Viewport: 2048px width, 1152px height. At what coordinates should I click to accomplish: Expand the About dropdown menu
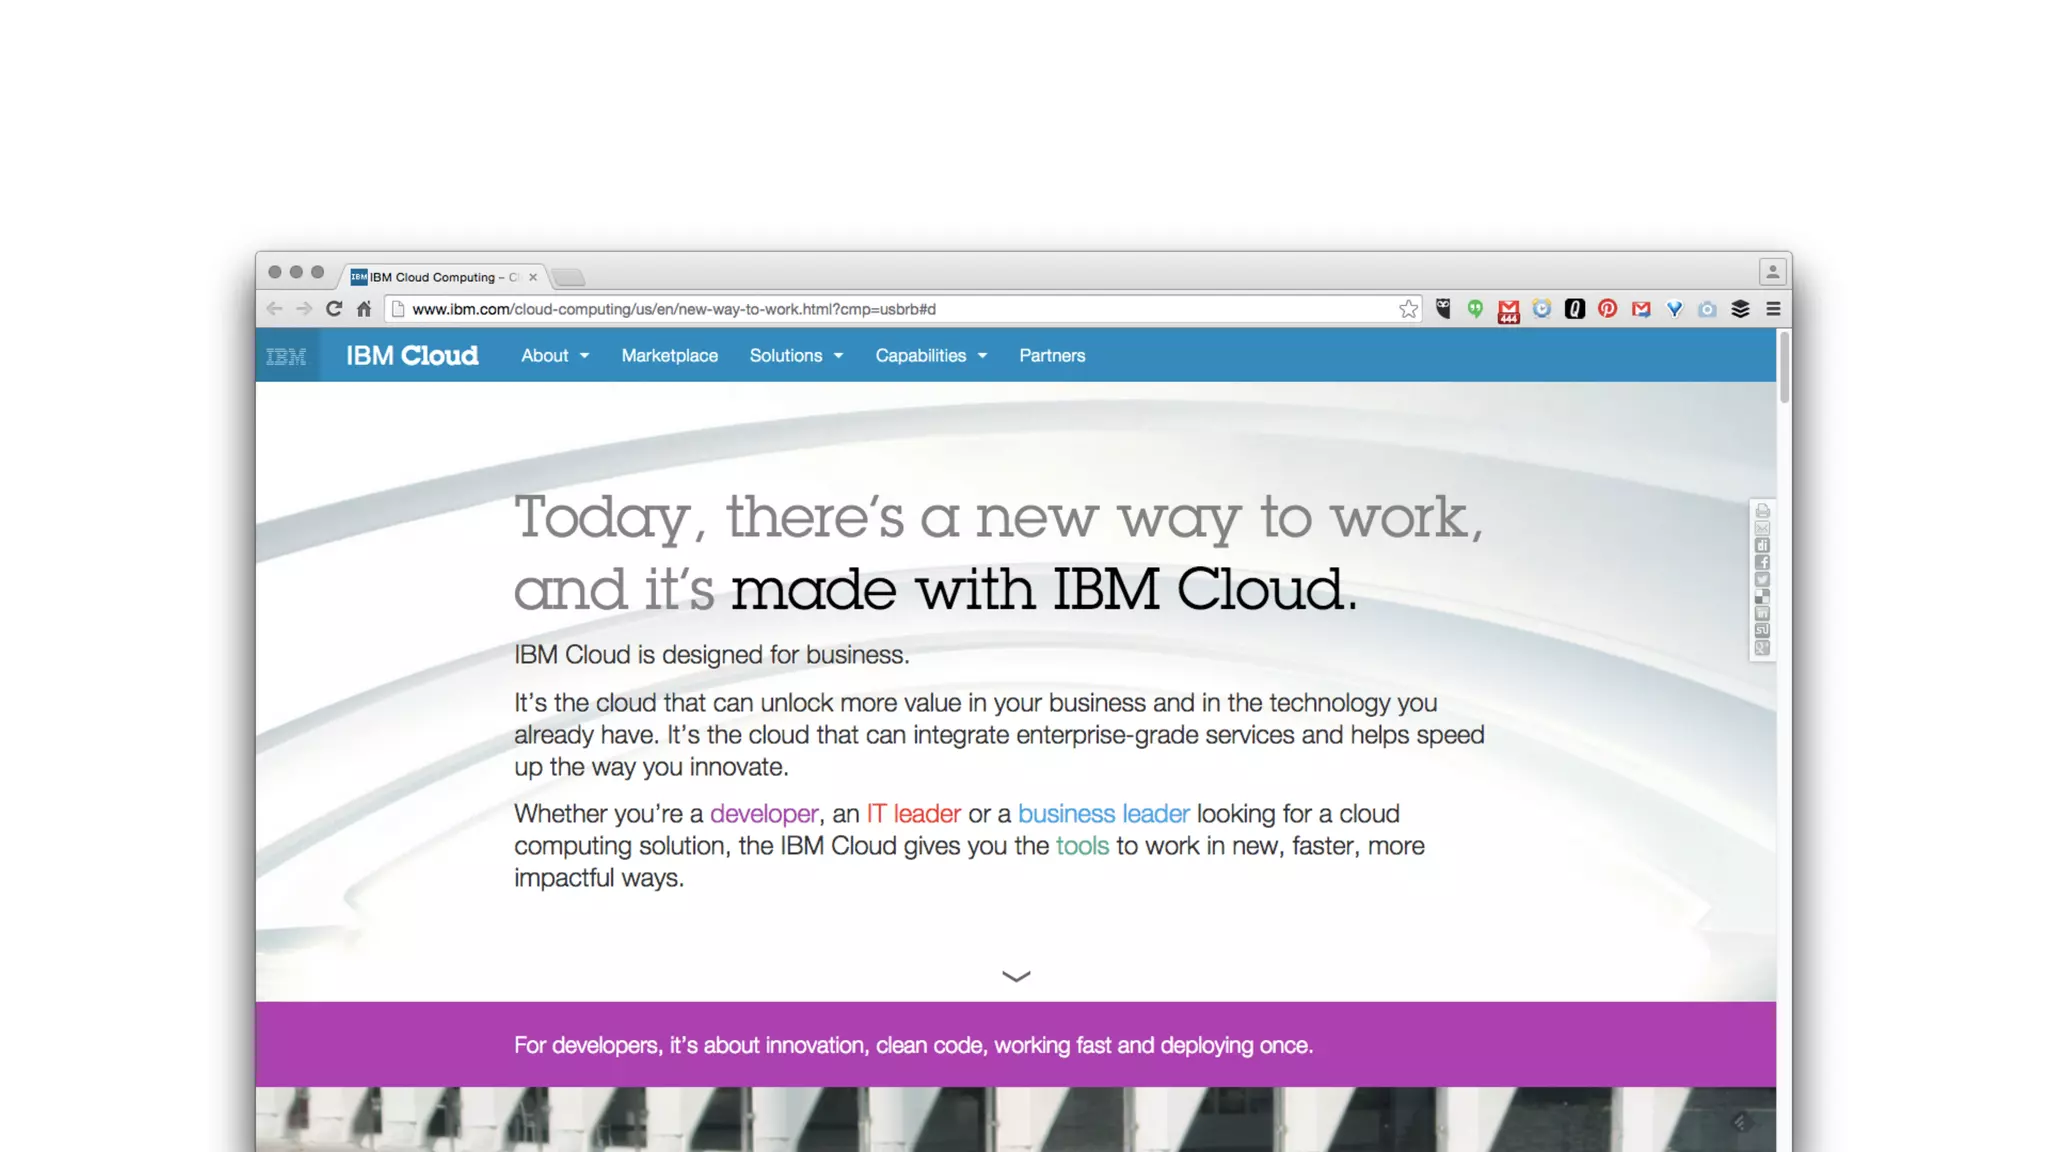(x=555, y=356)
